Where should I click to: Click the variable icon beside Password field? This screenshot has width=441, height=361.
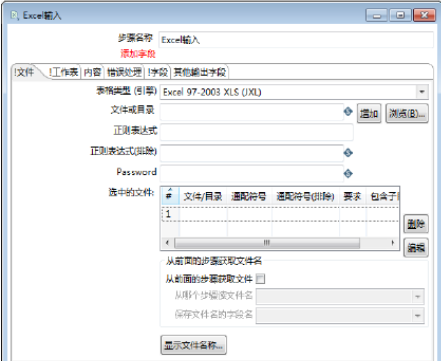click(348, 173)
